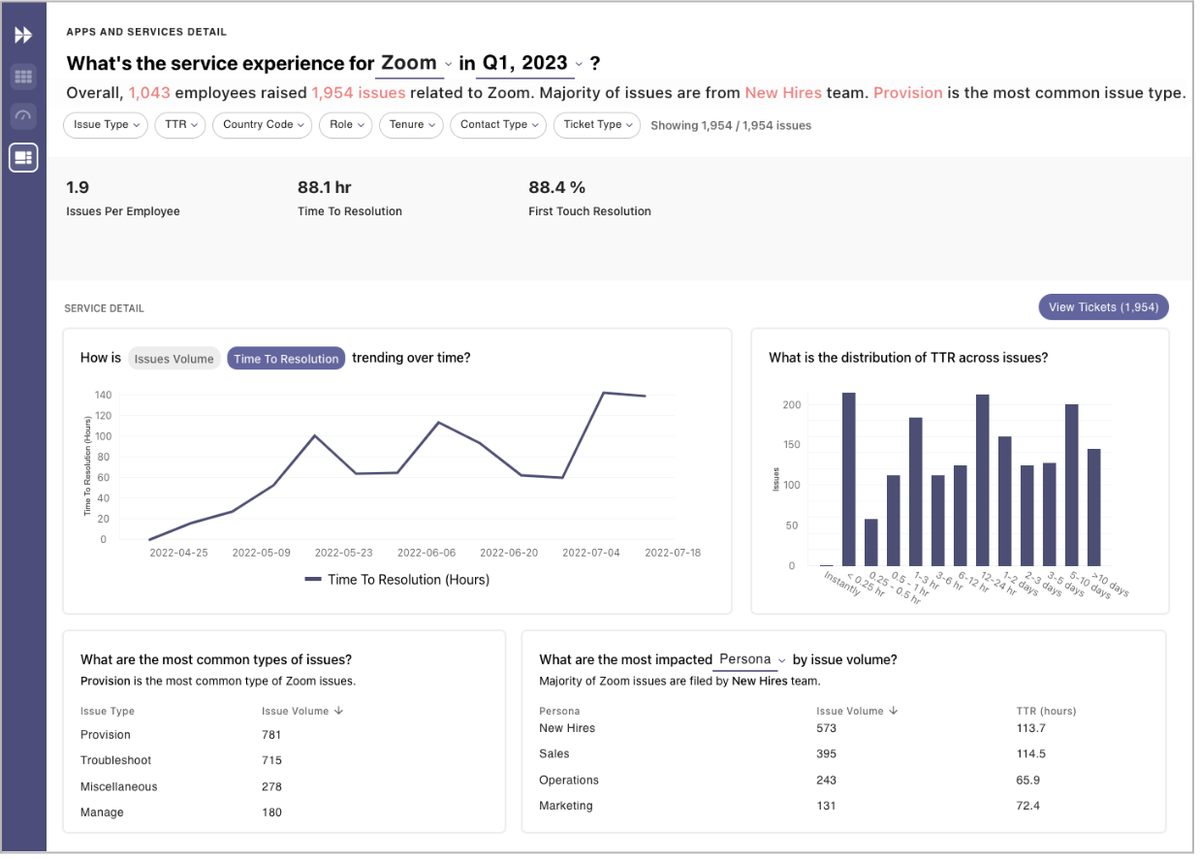1200x859 pixels.
Task: Click the highlighted New Hires link in the summary
Action: click(x=783, y=92)
